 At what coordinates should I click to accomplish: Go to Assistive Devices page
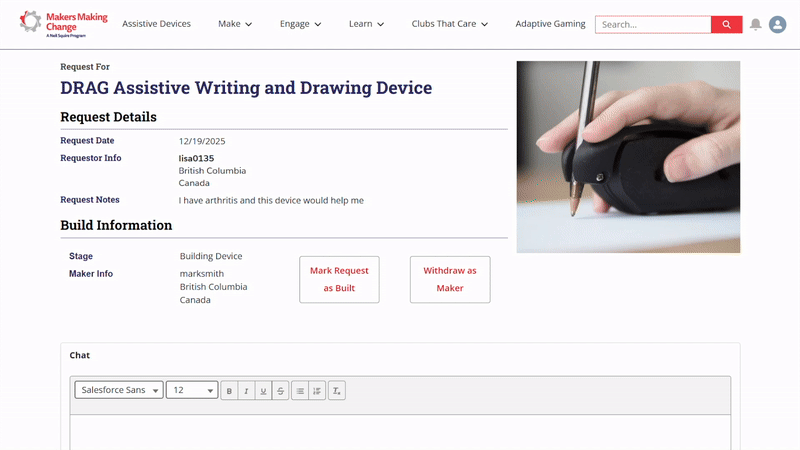click(x=156, y=24)
